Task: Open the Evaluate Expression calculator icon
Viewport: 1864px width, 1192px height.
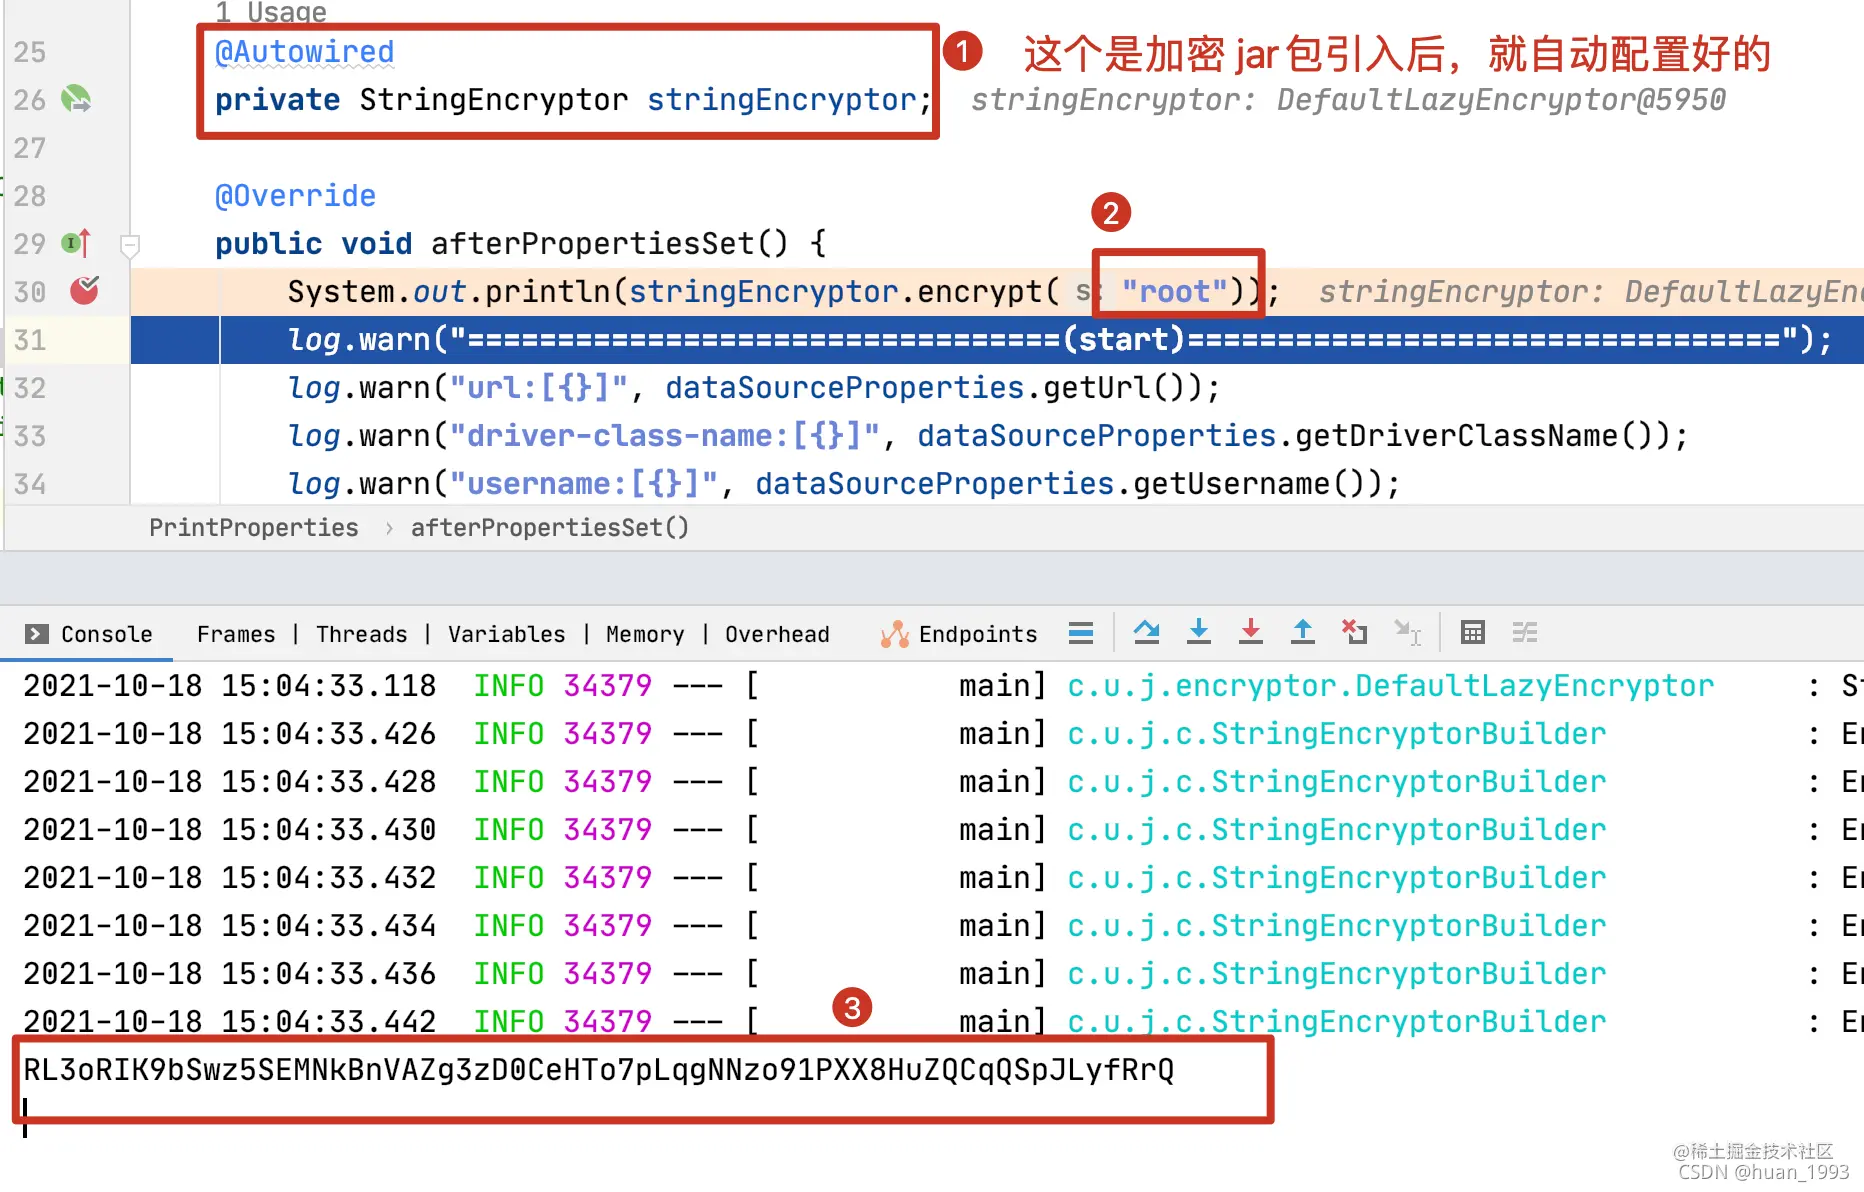Action: pyautogui.click(x=1472, y=632)
